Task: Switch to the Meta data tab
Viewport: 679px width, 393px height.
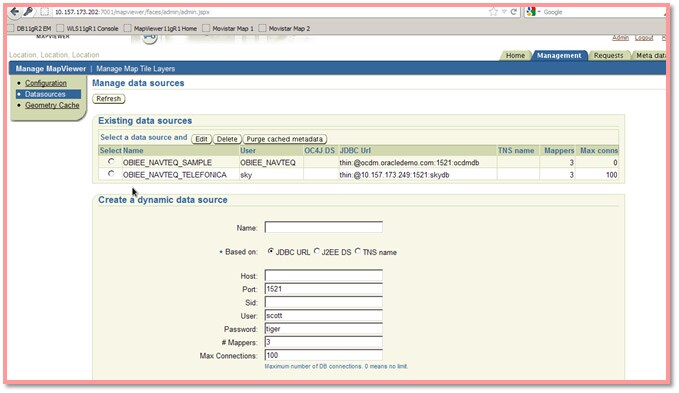Action: point(650,55)
